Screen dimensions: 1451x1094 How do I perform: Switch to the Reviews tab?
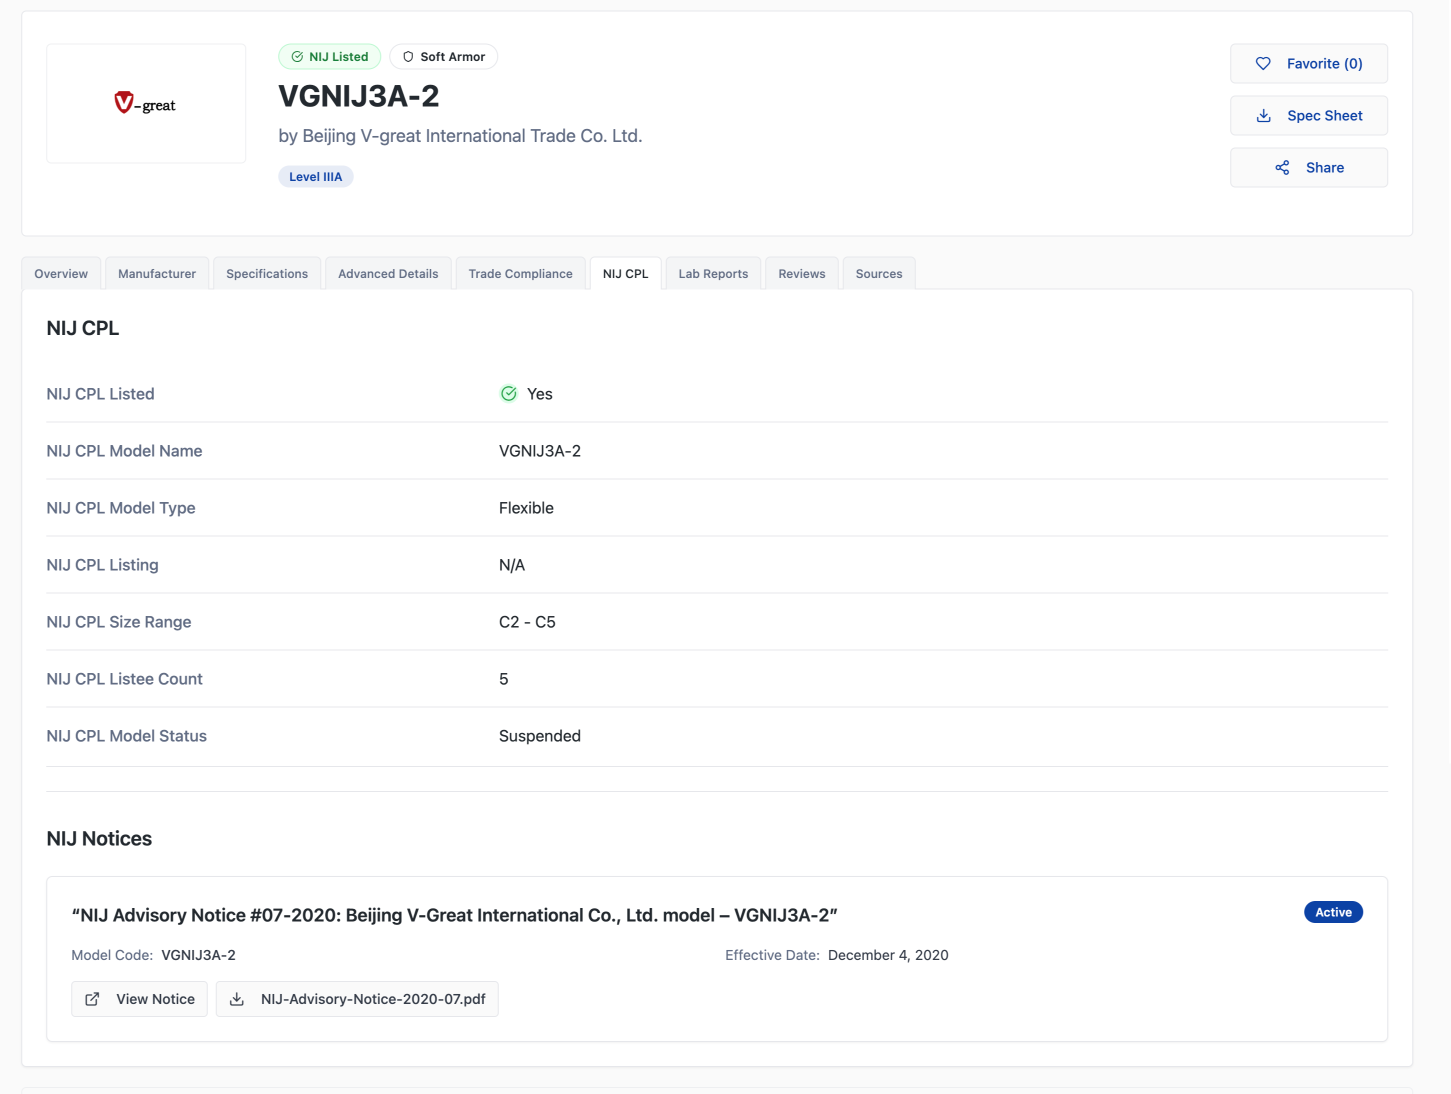pyautogui.click(x=802, y=273)
